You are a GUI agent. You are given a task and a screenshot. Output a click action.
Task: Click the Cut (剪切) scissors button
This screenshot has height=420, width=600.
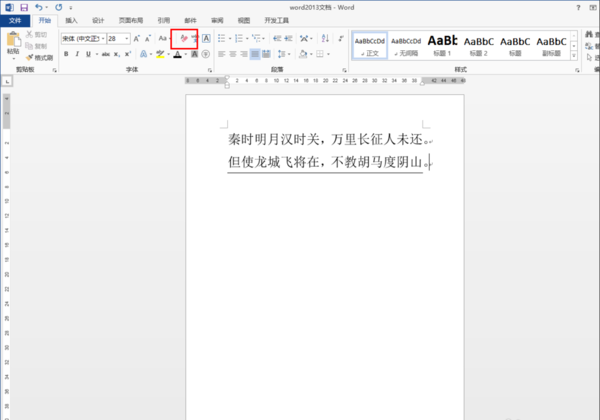pos(36,34)
